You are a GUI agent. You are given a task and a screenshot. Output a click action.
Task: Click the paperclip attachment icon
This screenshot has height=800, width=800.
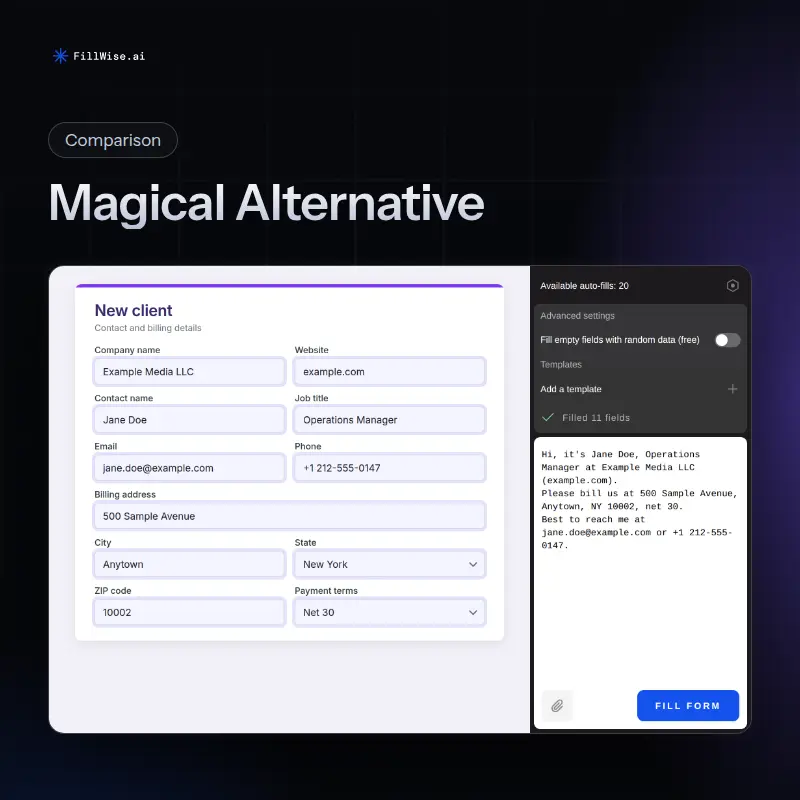tap(557, 706)
